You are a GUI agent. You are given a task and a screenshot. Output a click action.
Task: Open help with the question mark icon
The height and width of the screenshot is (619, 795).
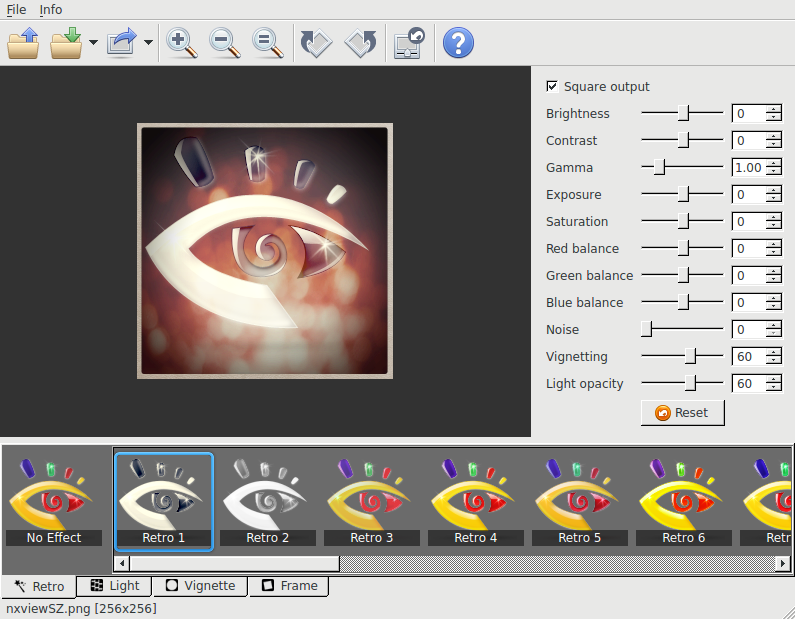pos(458,43)
